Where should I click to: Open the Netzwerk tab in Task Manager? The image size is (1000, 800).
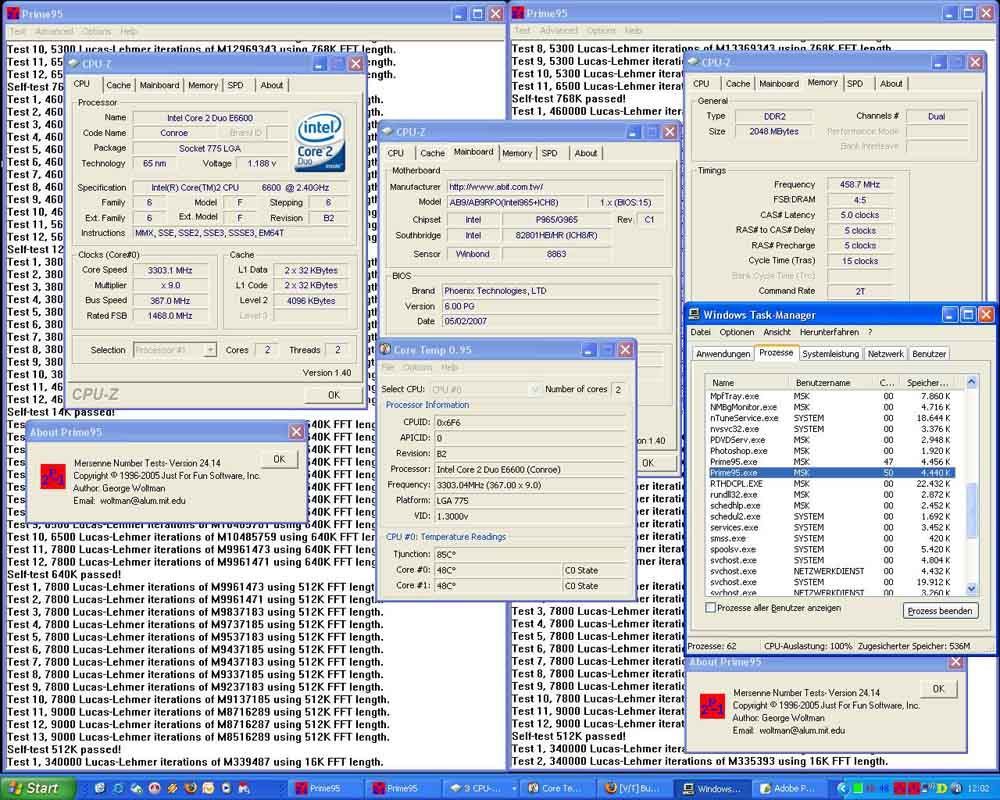[885, 353]
